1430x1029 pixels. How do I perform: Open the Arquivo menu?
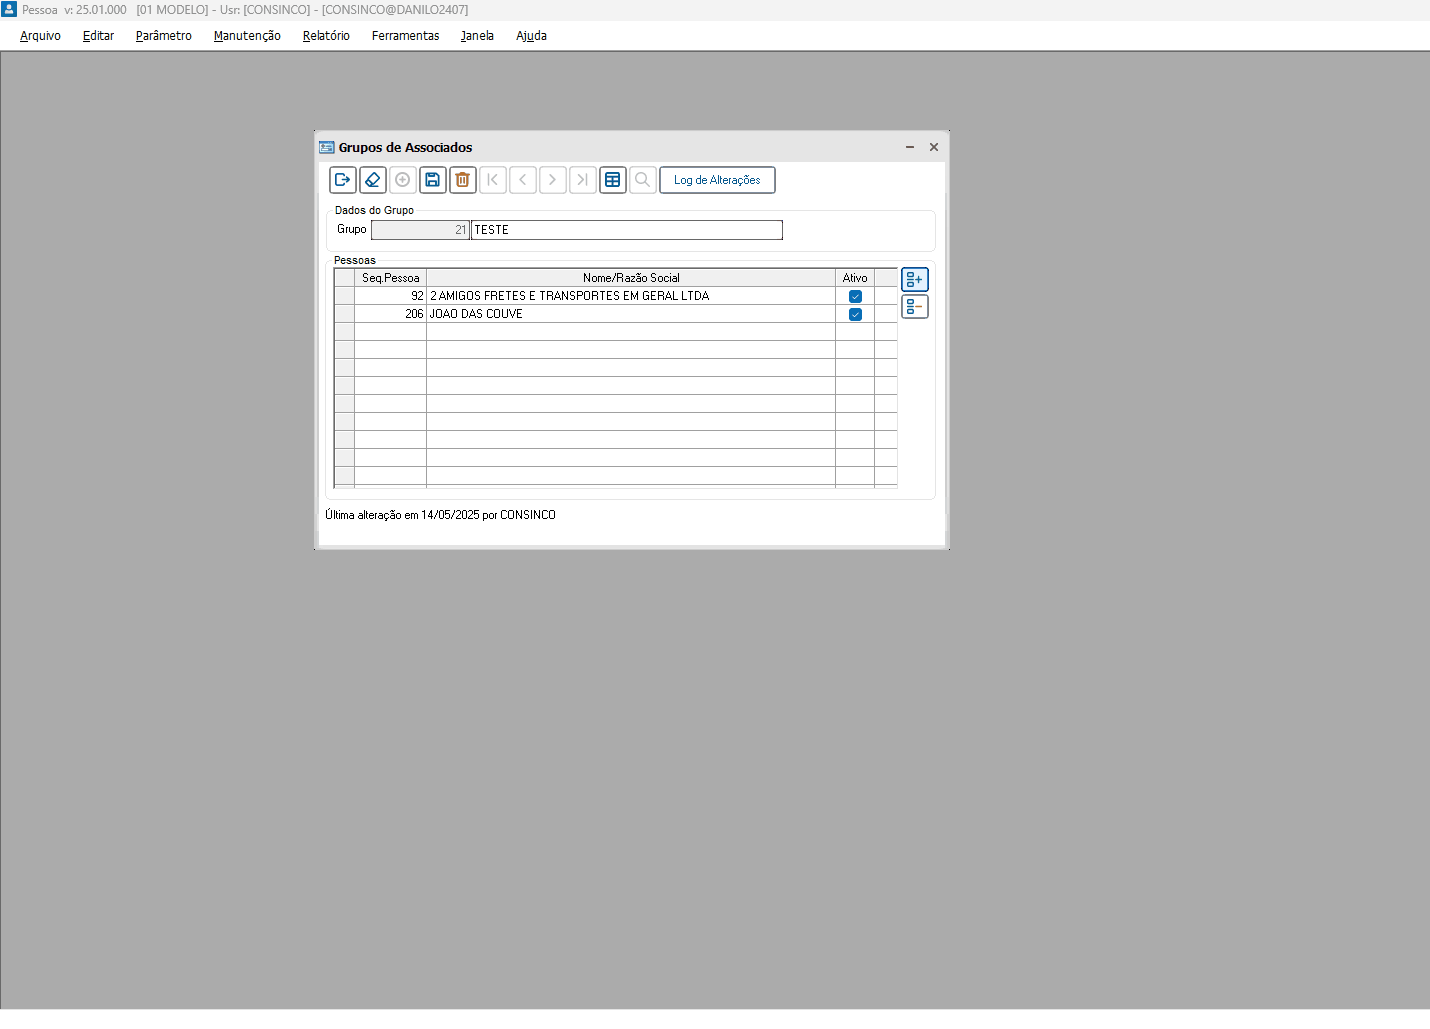click(40, 36)
